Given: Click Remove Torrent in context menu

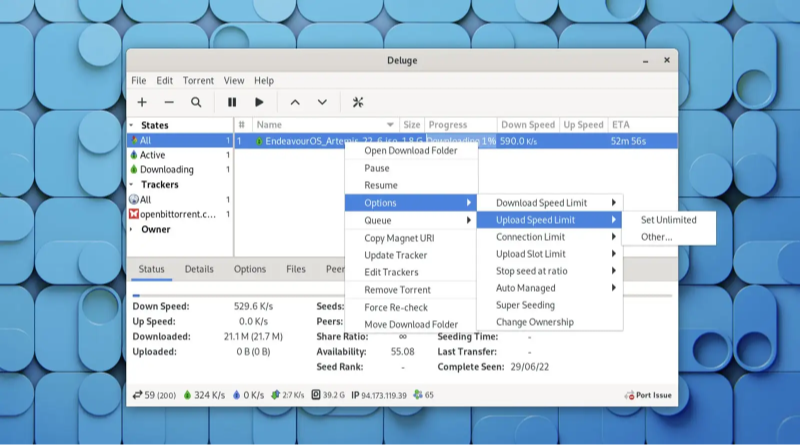Looking at the screenshot, I should click(411, 290).
